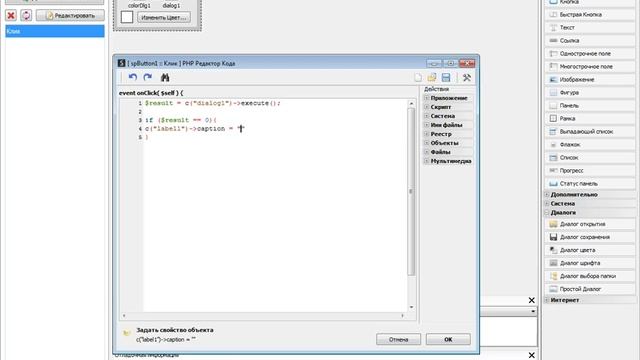Viewport: 640px width, 360px height.
Task: Pick the Флажок checkbox component
Action: (589, 144)
